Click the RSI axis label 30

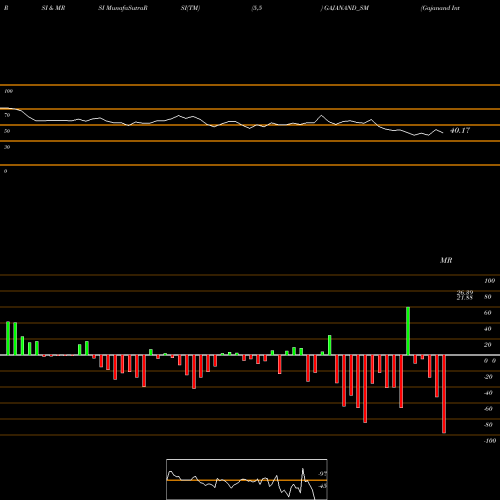click(7, 147)
